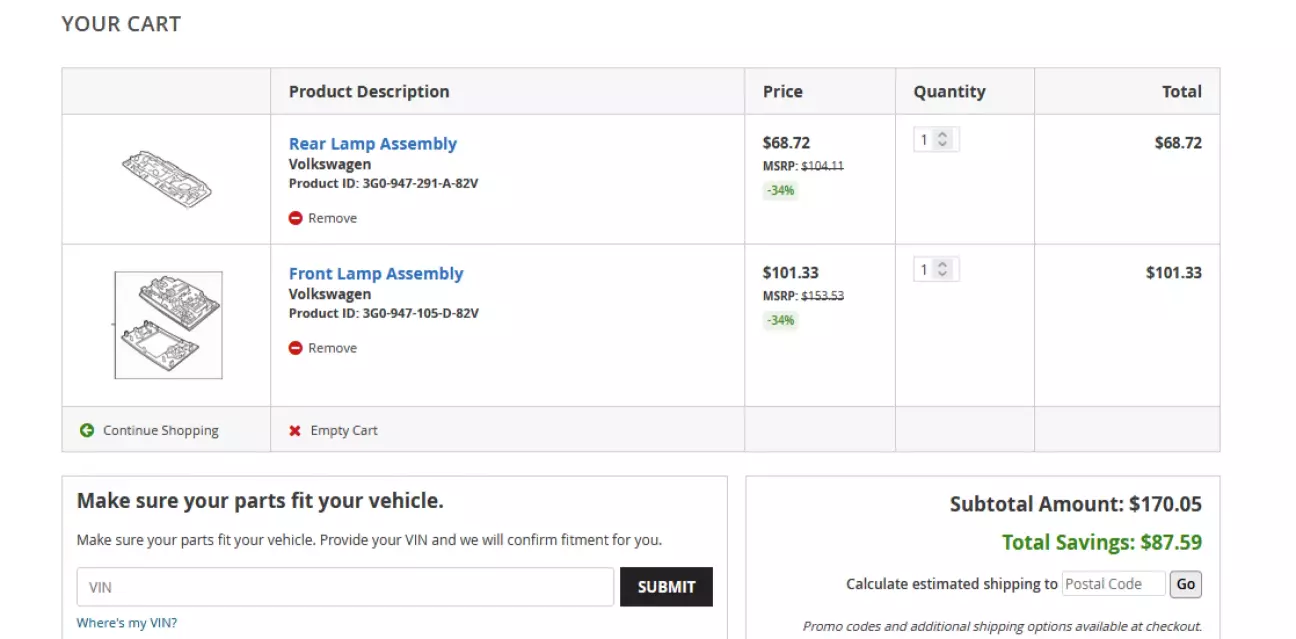Open the Where's my VIN? link

126,623
